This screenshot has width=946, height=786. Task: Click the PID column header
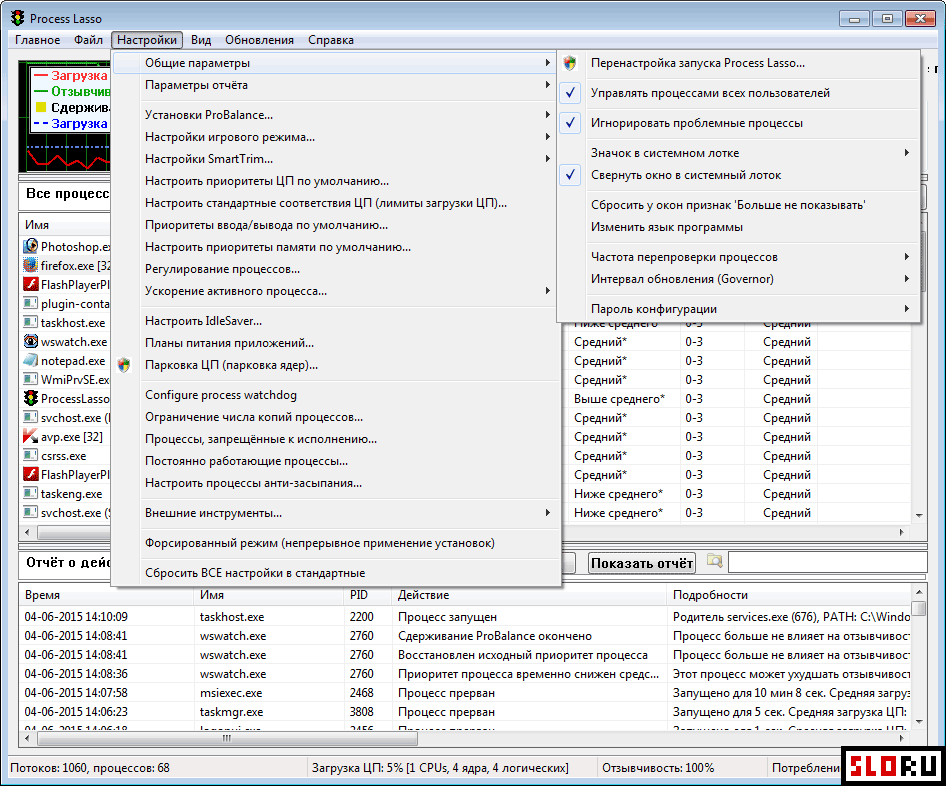[368, 595]
